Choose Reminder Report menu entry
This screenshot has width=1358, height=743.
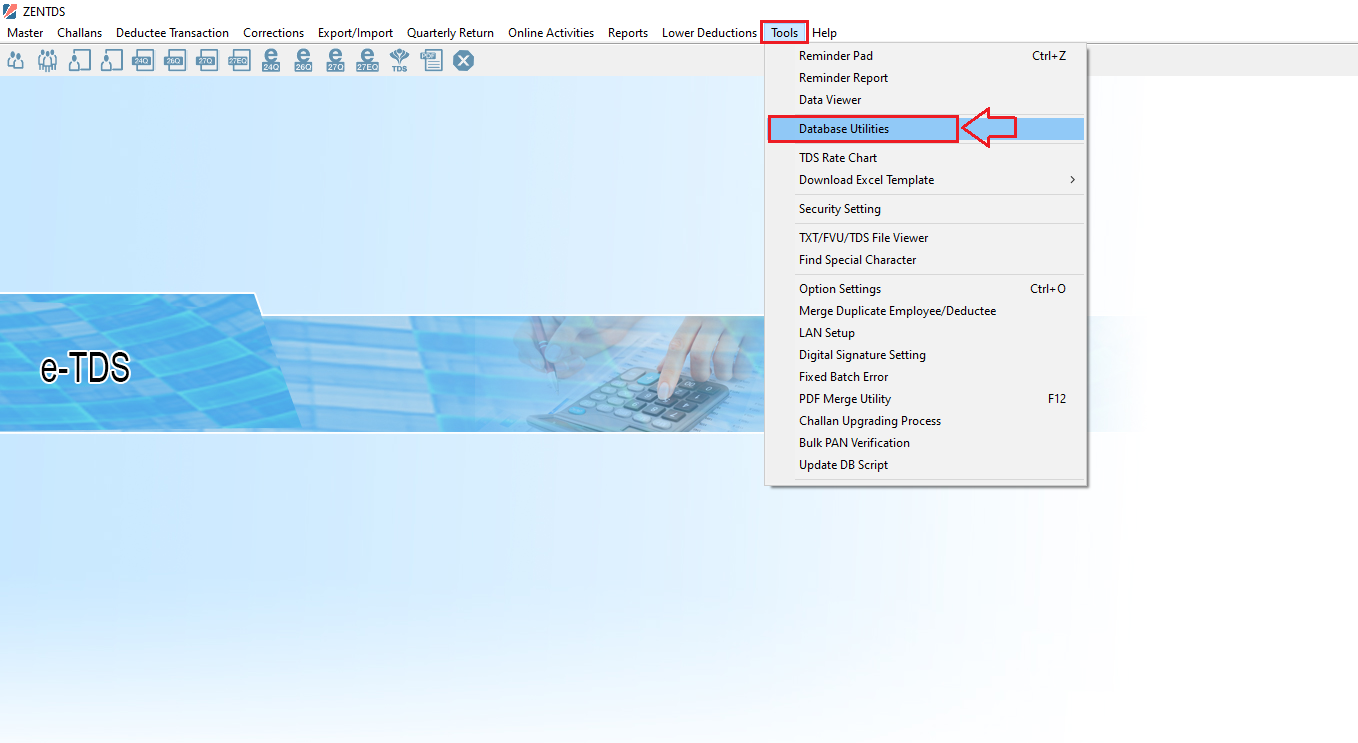click(926, 78)
